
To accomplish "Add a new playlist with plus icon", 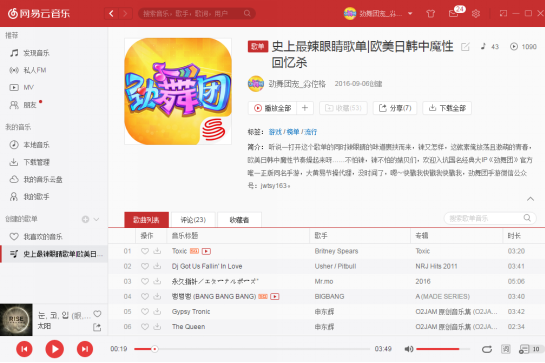I will point(85,219).
